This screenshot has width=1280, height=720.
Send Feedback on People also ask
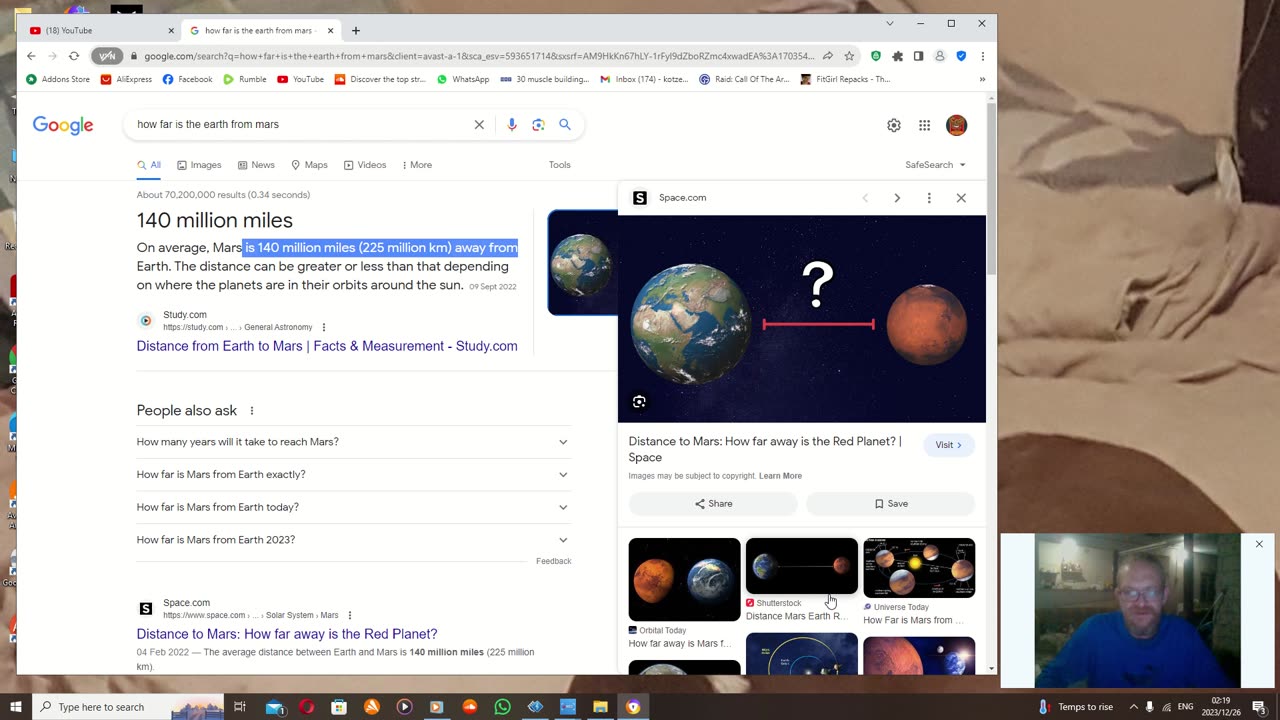pyautogui.click(x=553, y=561)
